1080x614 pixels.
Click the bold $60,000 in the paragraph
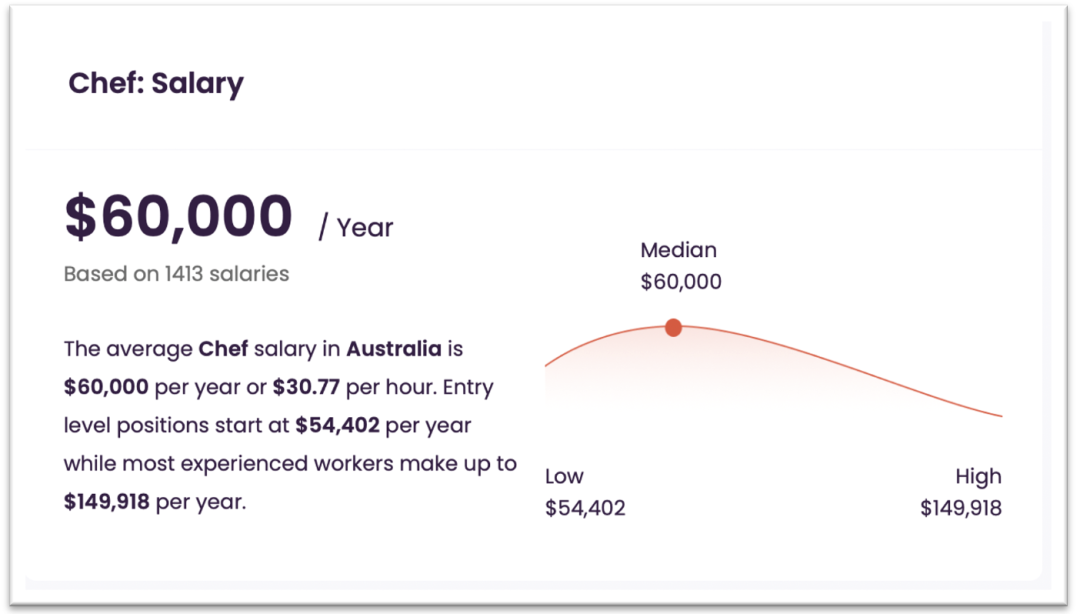pyautogui.click(x=106, y=387)
